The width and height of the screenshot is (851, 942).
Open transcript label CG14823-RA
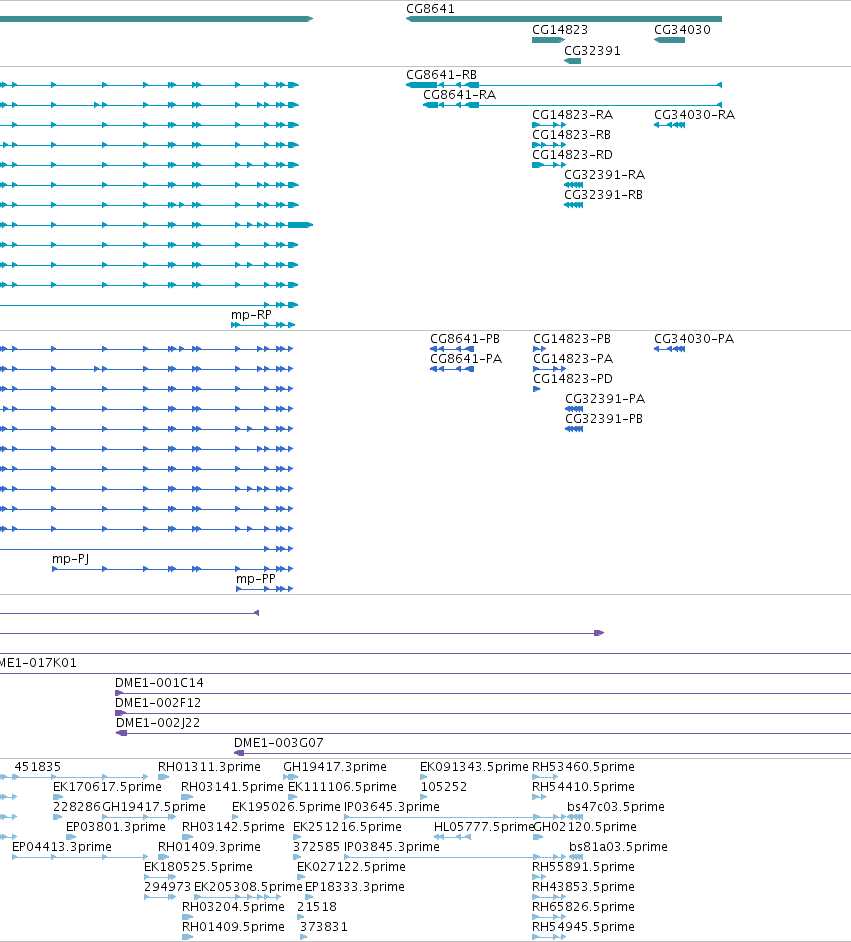[x=572, y=115]
